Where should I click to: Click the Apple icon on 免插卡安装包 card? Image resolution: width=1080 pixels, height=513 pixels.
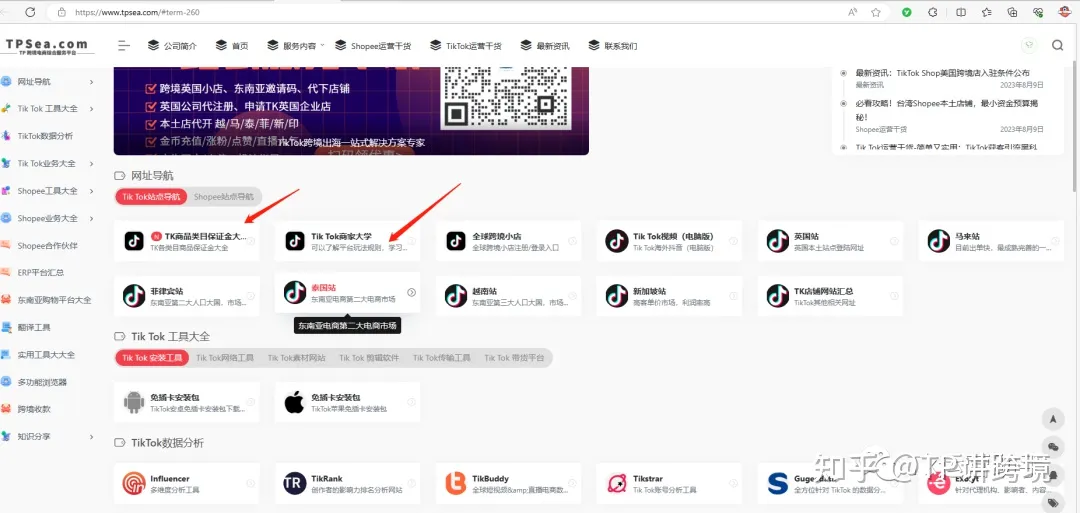click(294, 402)
